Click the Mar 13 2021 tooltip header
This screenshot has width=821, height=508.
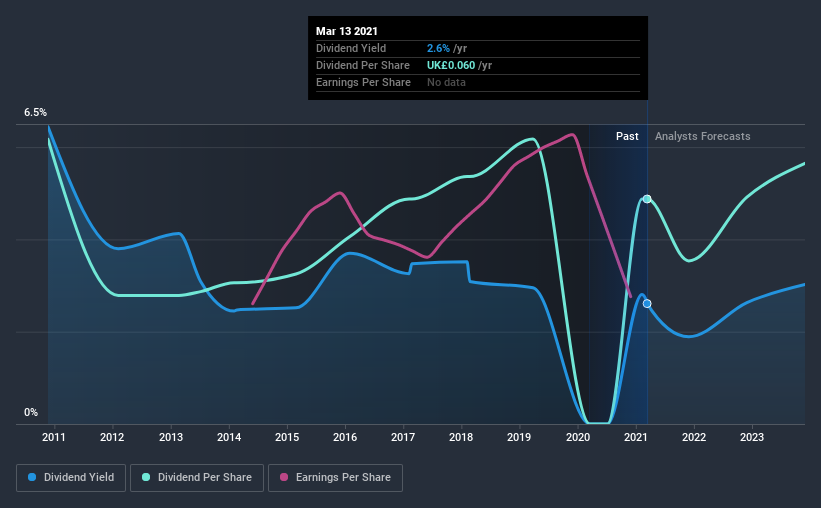tap(347, 31)
